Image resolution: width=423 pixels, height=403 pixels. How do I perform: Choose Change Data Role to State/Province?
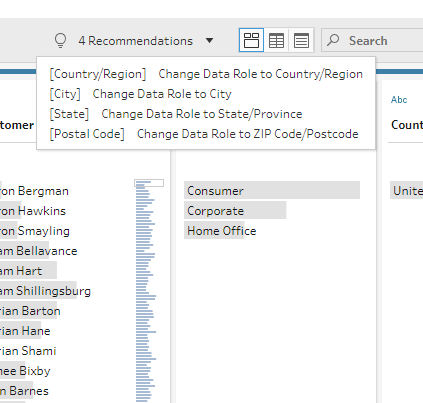pyautogui.click(x=202, y=114)
